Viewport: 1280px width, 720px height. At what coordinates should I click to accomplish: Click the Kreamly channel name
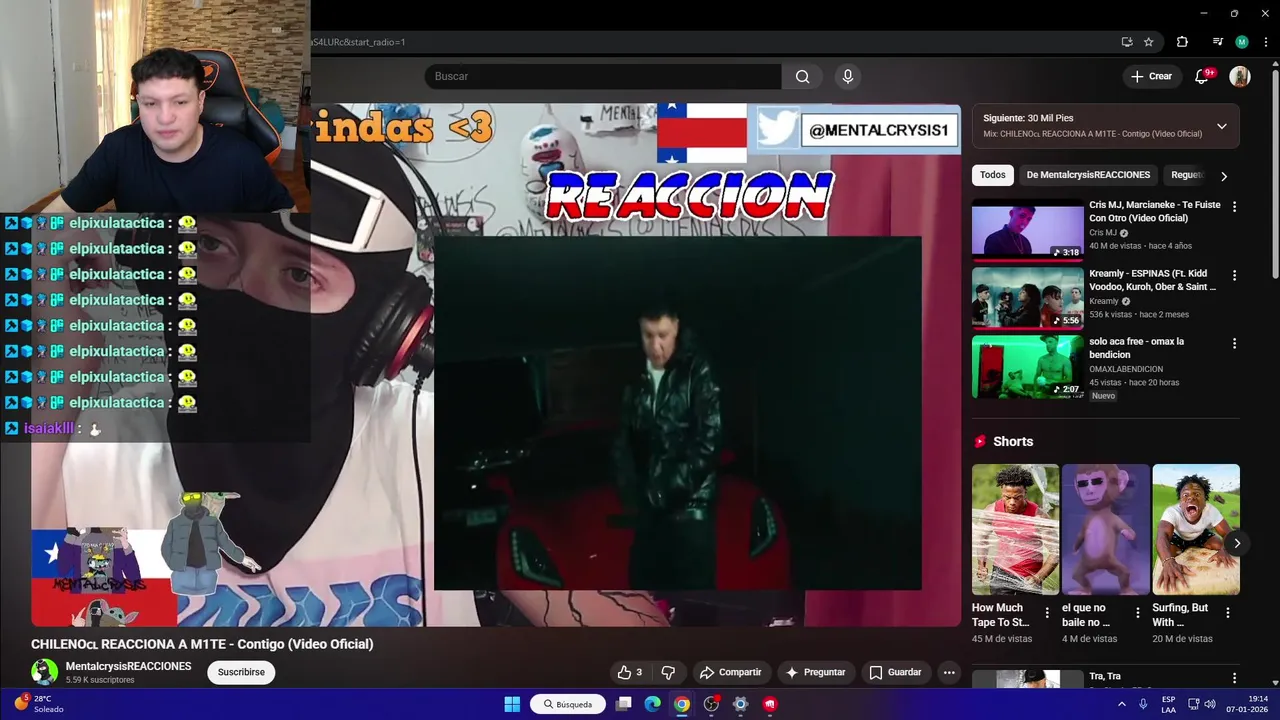pos(1104,301)
